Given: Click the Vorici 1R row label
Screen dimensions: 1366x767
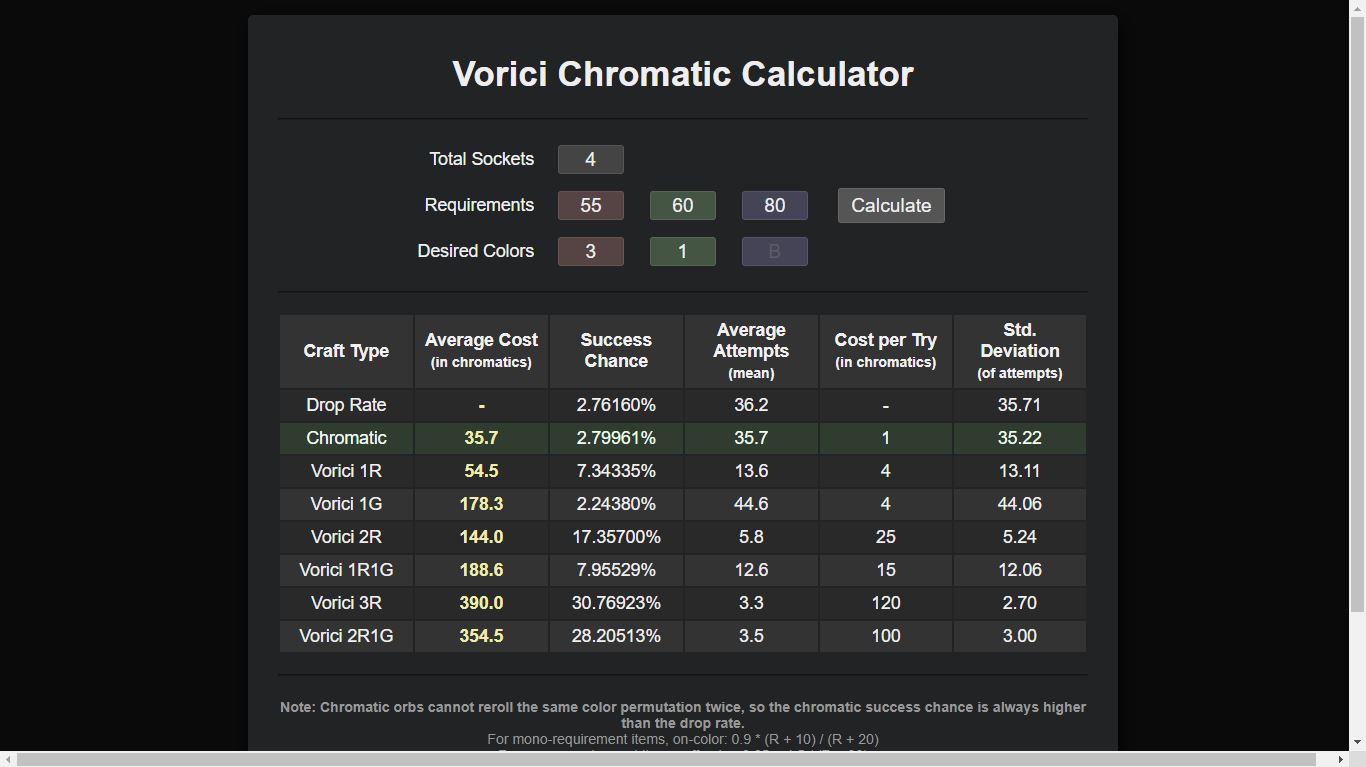Looking at the screenshot, I should click(346, 471).
